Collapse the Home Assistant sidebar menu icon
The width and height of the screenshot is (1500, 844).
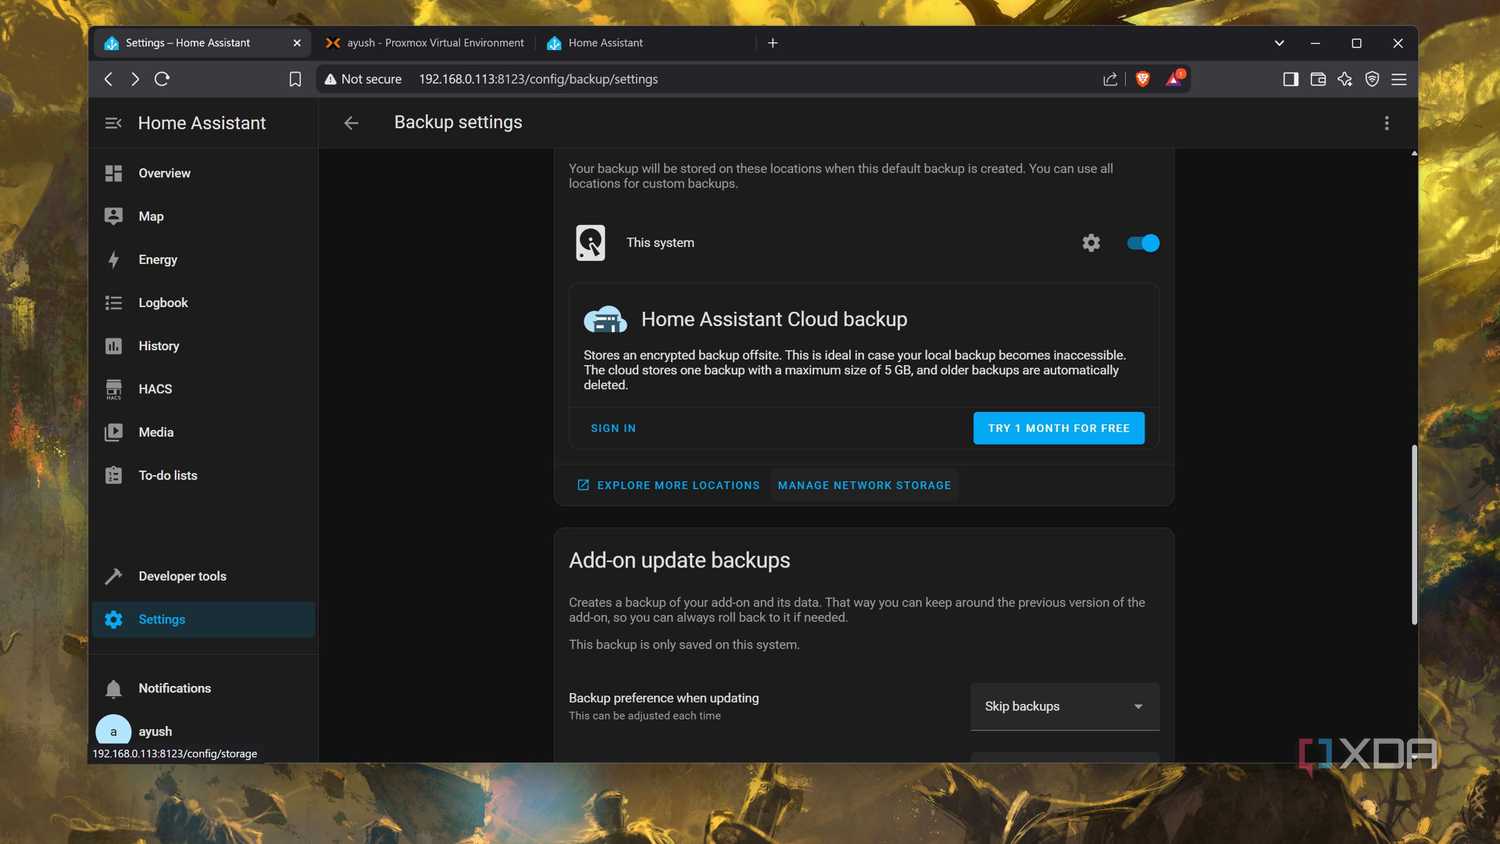(x=113, y=123)
